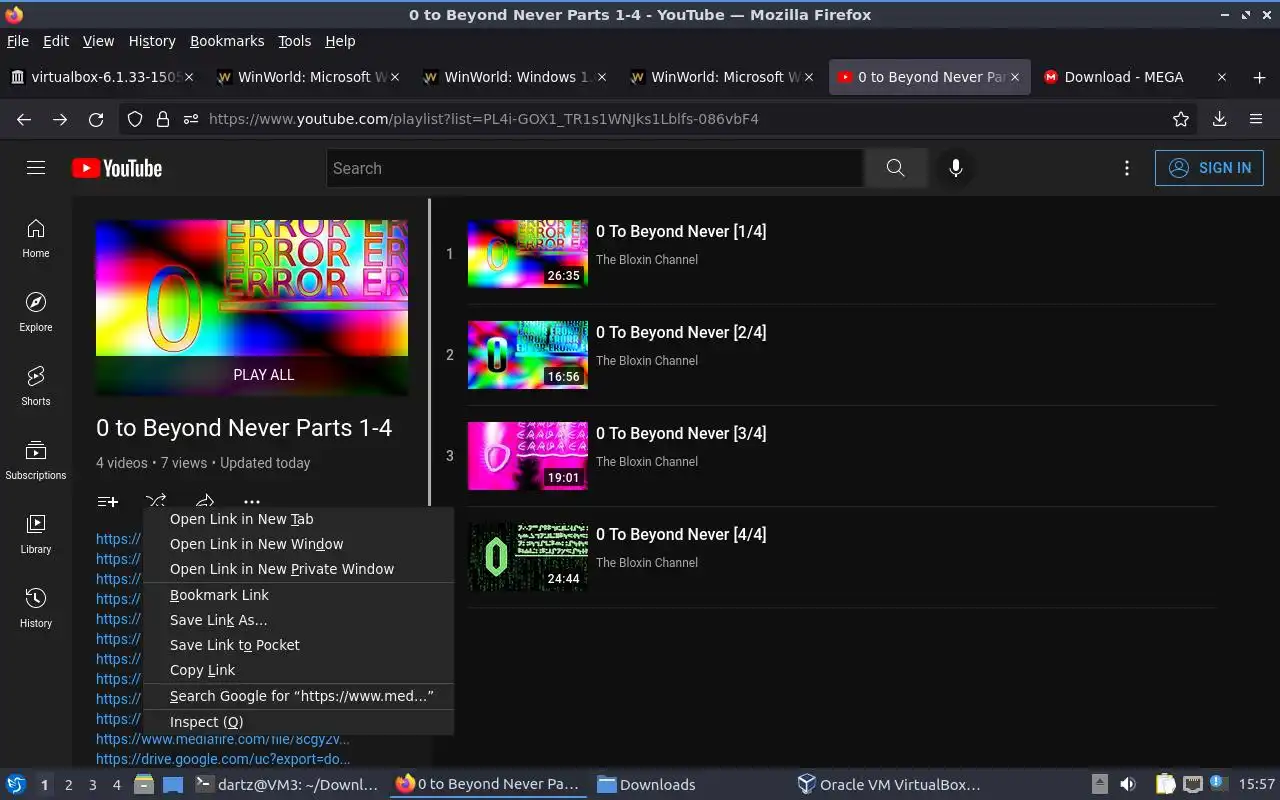Image resolution: width=1280 pixels, height=800 pixels.
Task: Open the Edit menu
Action: click(x=56, y=41)
